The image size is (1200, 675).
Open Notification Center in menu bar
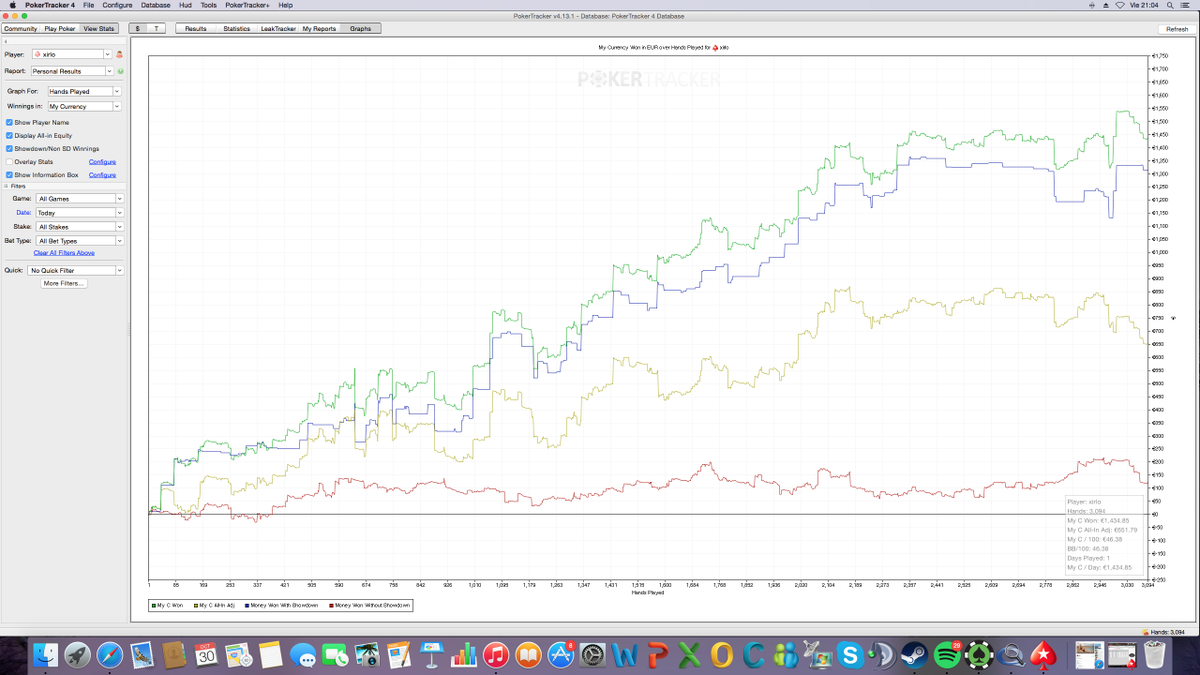[1186, 5]
